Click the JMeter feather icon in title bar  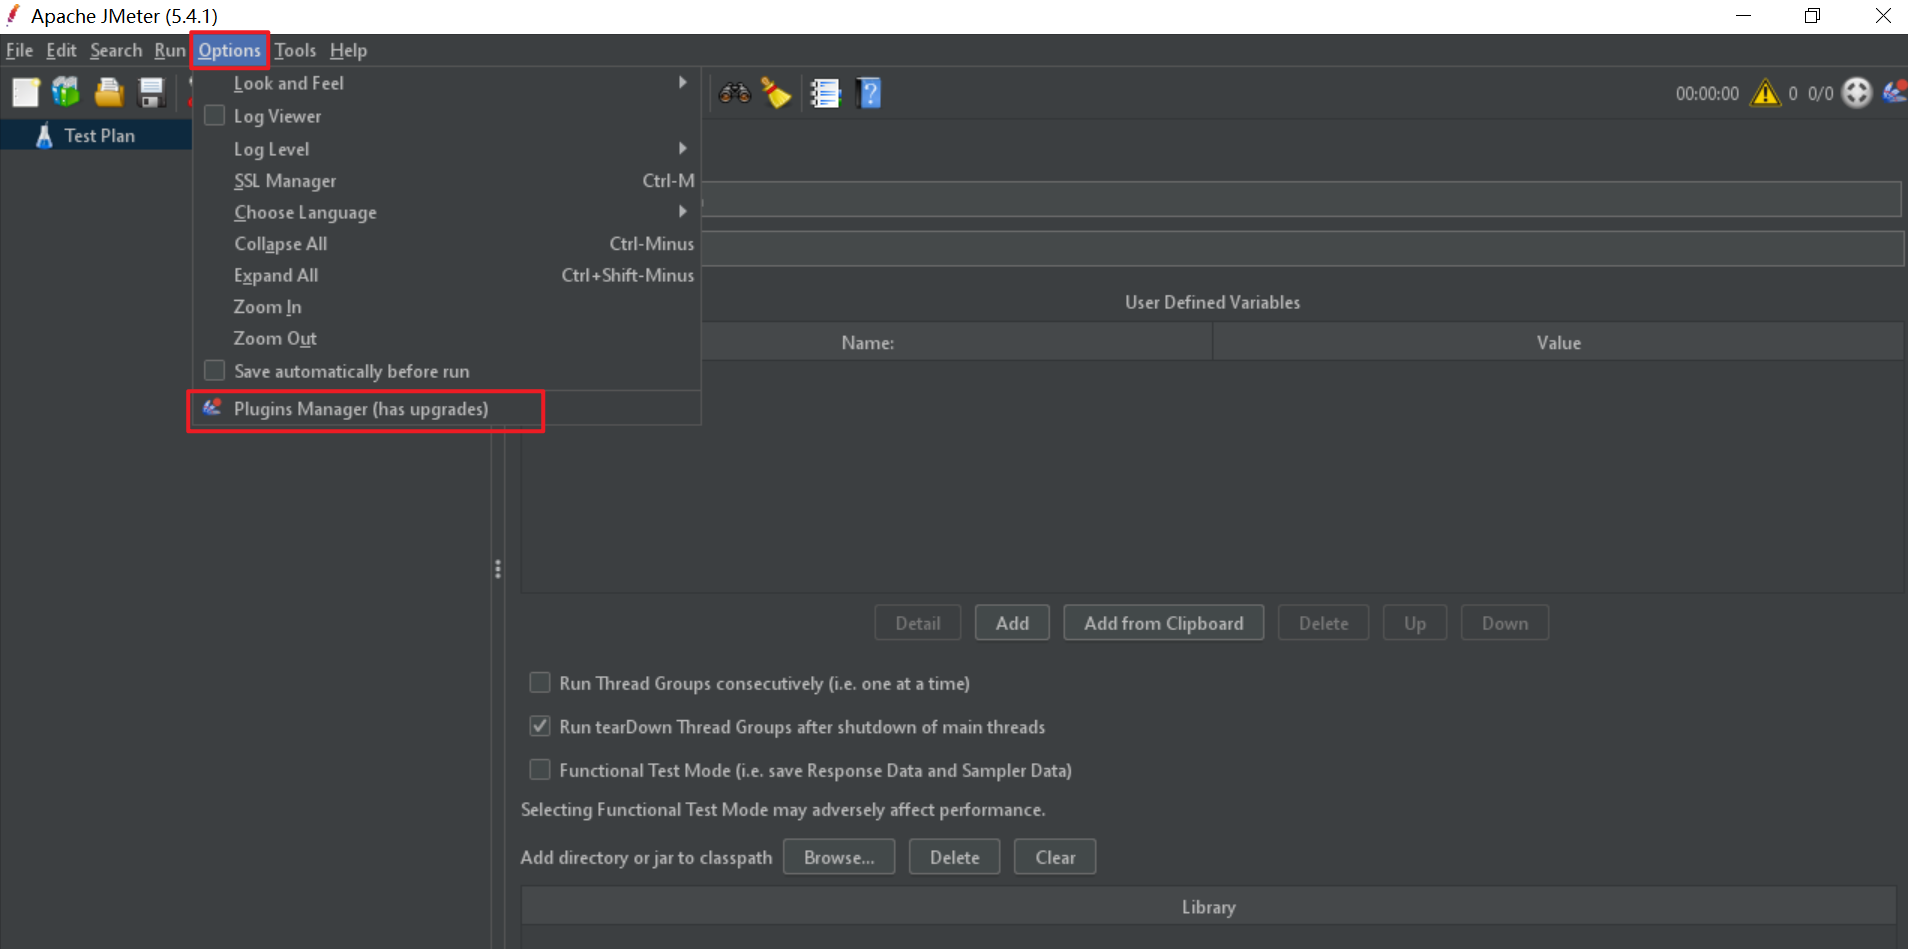point(13,15)
